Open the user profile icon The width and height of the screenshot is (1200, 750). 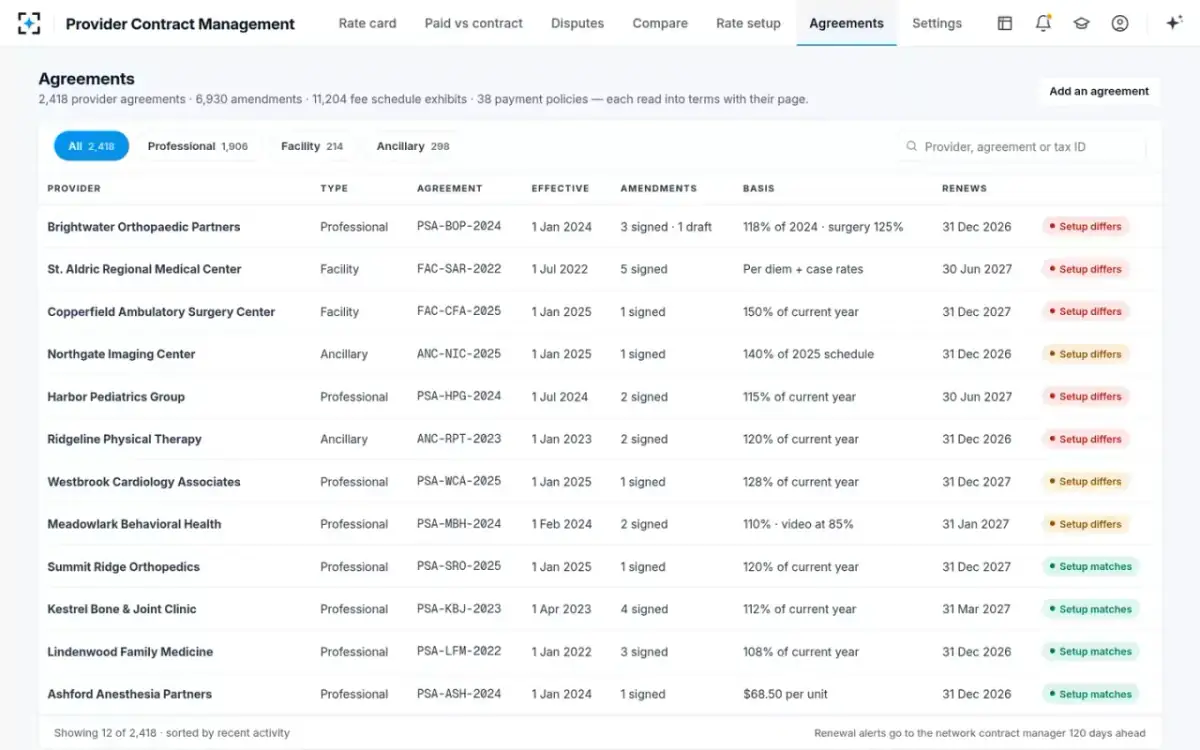click(1120, 23)
